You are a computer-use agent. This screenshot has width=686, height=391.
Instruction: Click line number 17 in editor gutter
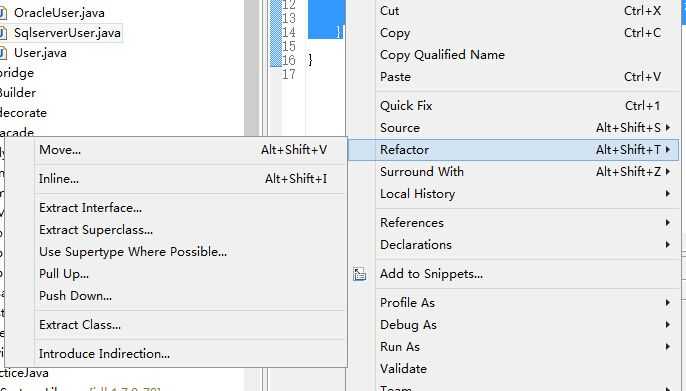tap(289, 74)
